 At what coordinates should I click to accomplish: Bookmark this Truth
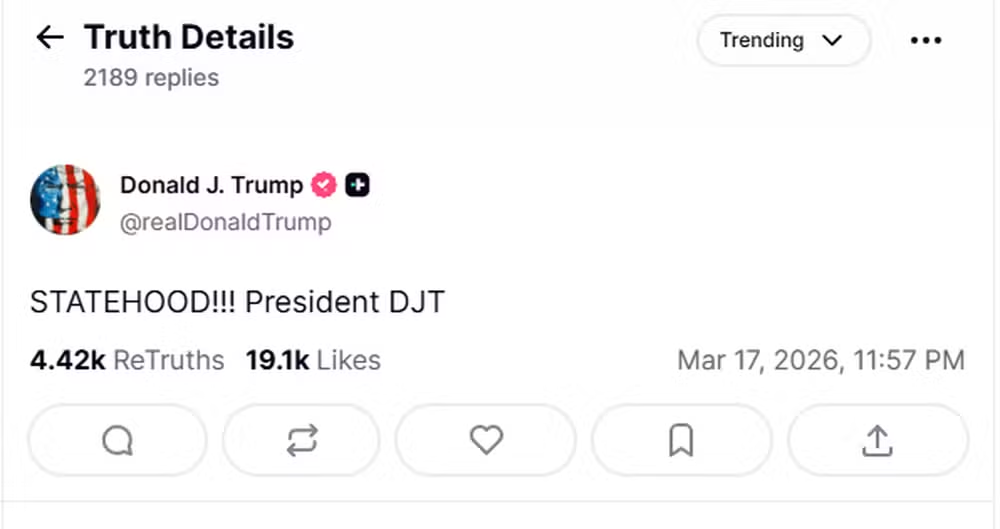(x=681, y=440)
